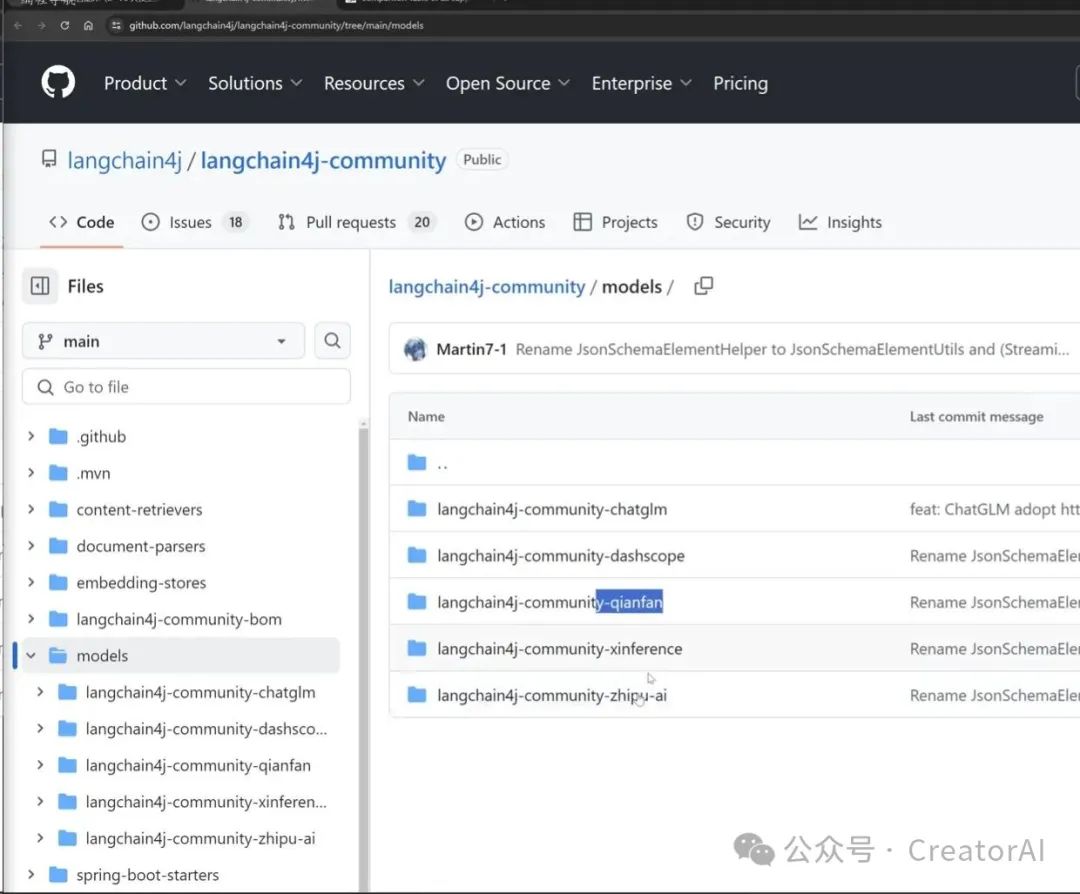Expand langchain4j-community-bom folder chevron
The width and height of the screenshot is (1080, 894).
click(31, 618)
